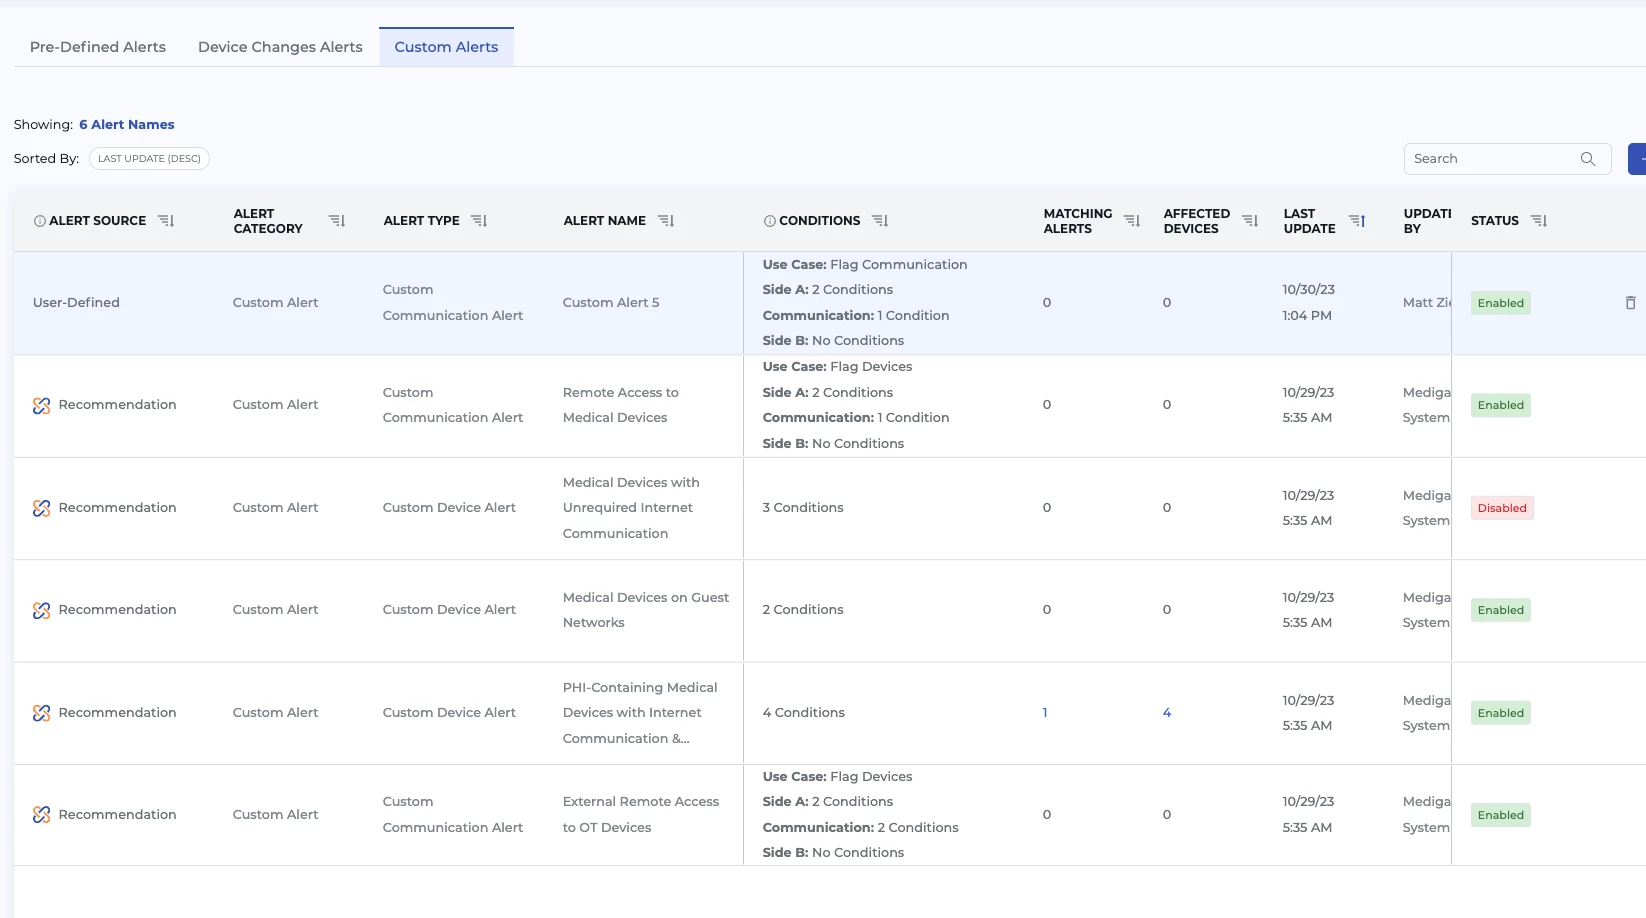Click the Conditions info icon

[770, 221]
